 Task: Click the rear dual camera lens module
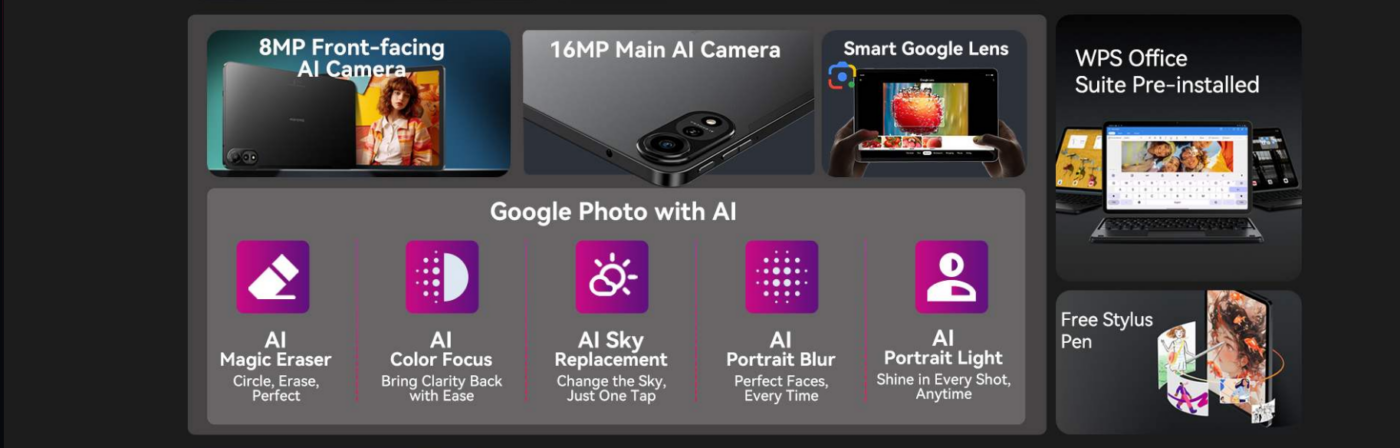675,138
